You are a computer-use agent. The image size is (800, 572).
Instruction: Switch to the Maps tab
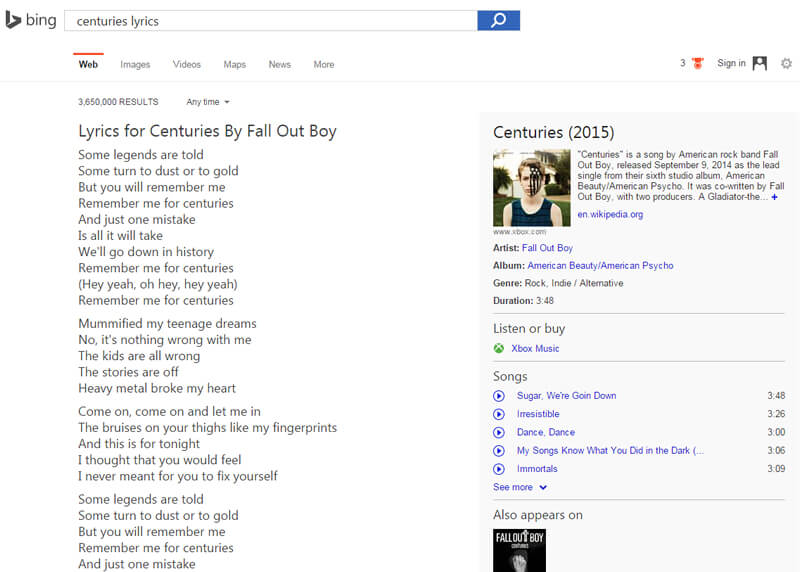235,64
